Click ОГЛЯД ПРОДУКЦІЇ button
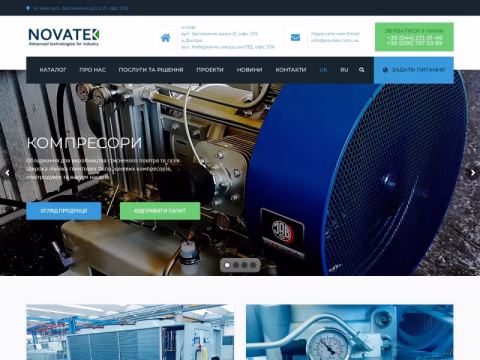 pyautogui.click(x=64, y=211)
